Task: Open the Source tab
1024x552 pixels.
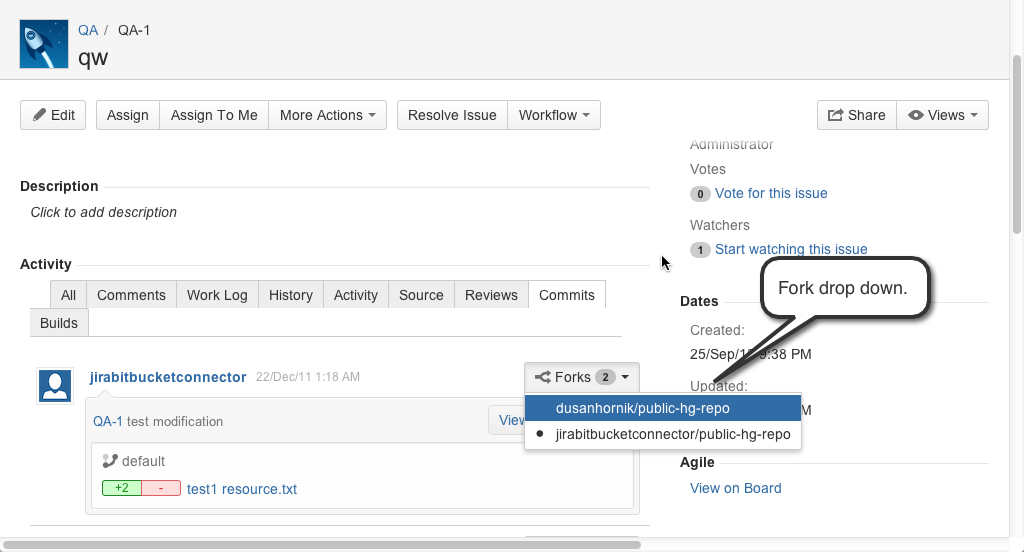Action: pos(421,295)
